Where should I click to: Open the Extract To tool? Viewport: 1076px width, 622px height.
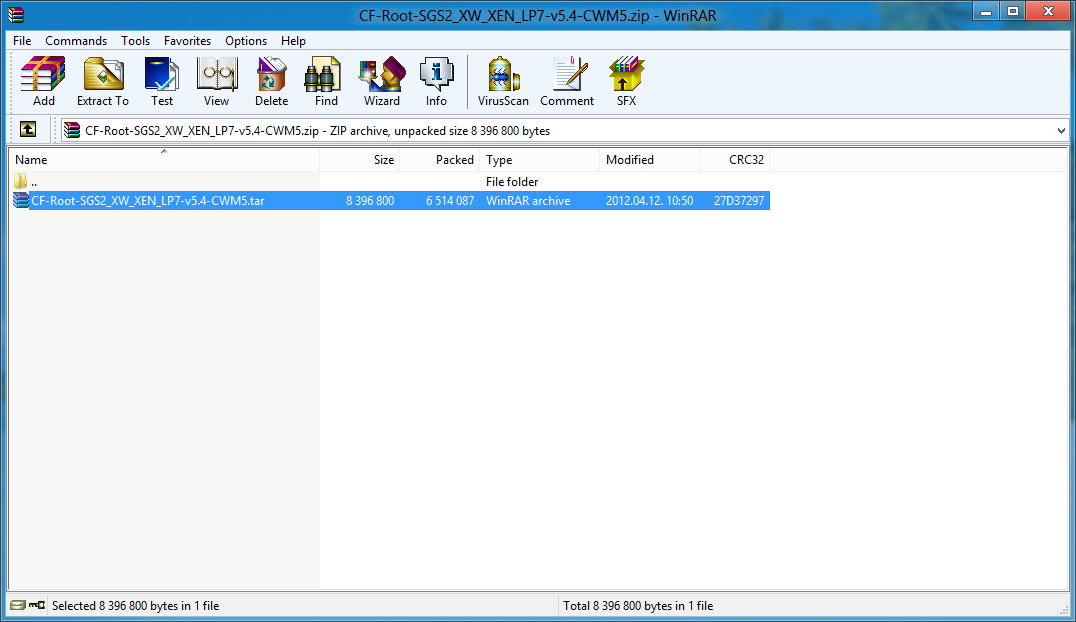[x=103, y=82]
